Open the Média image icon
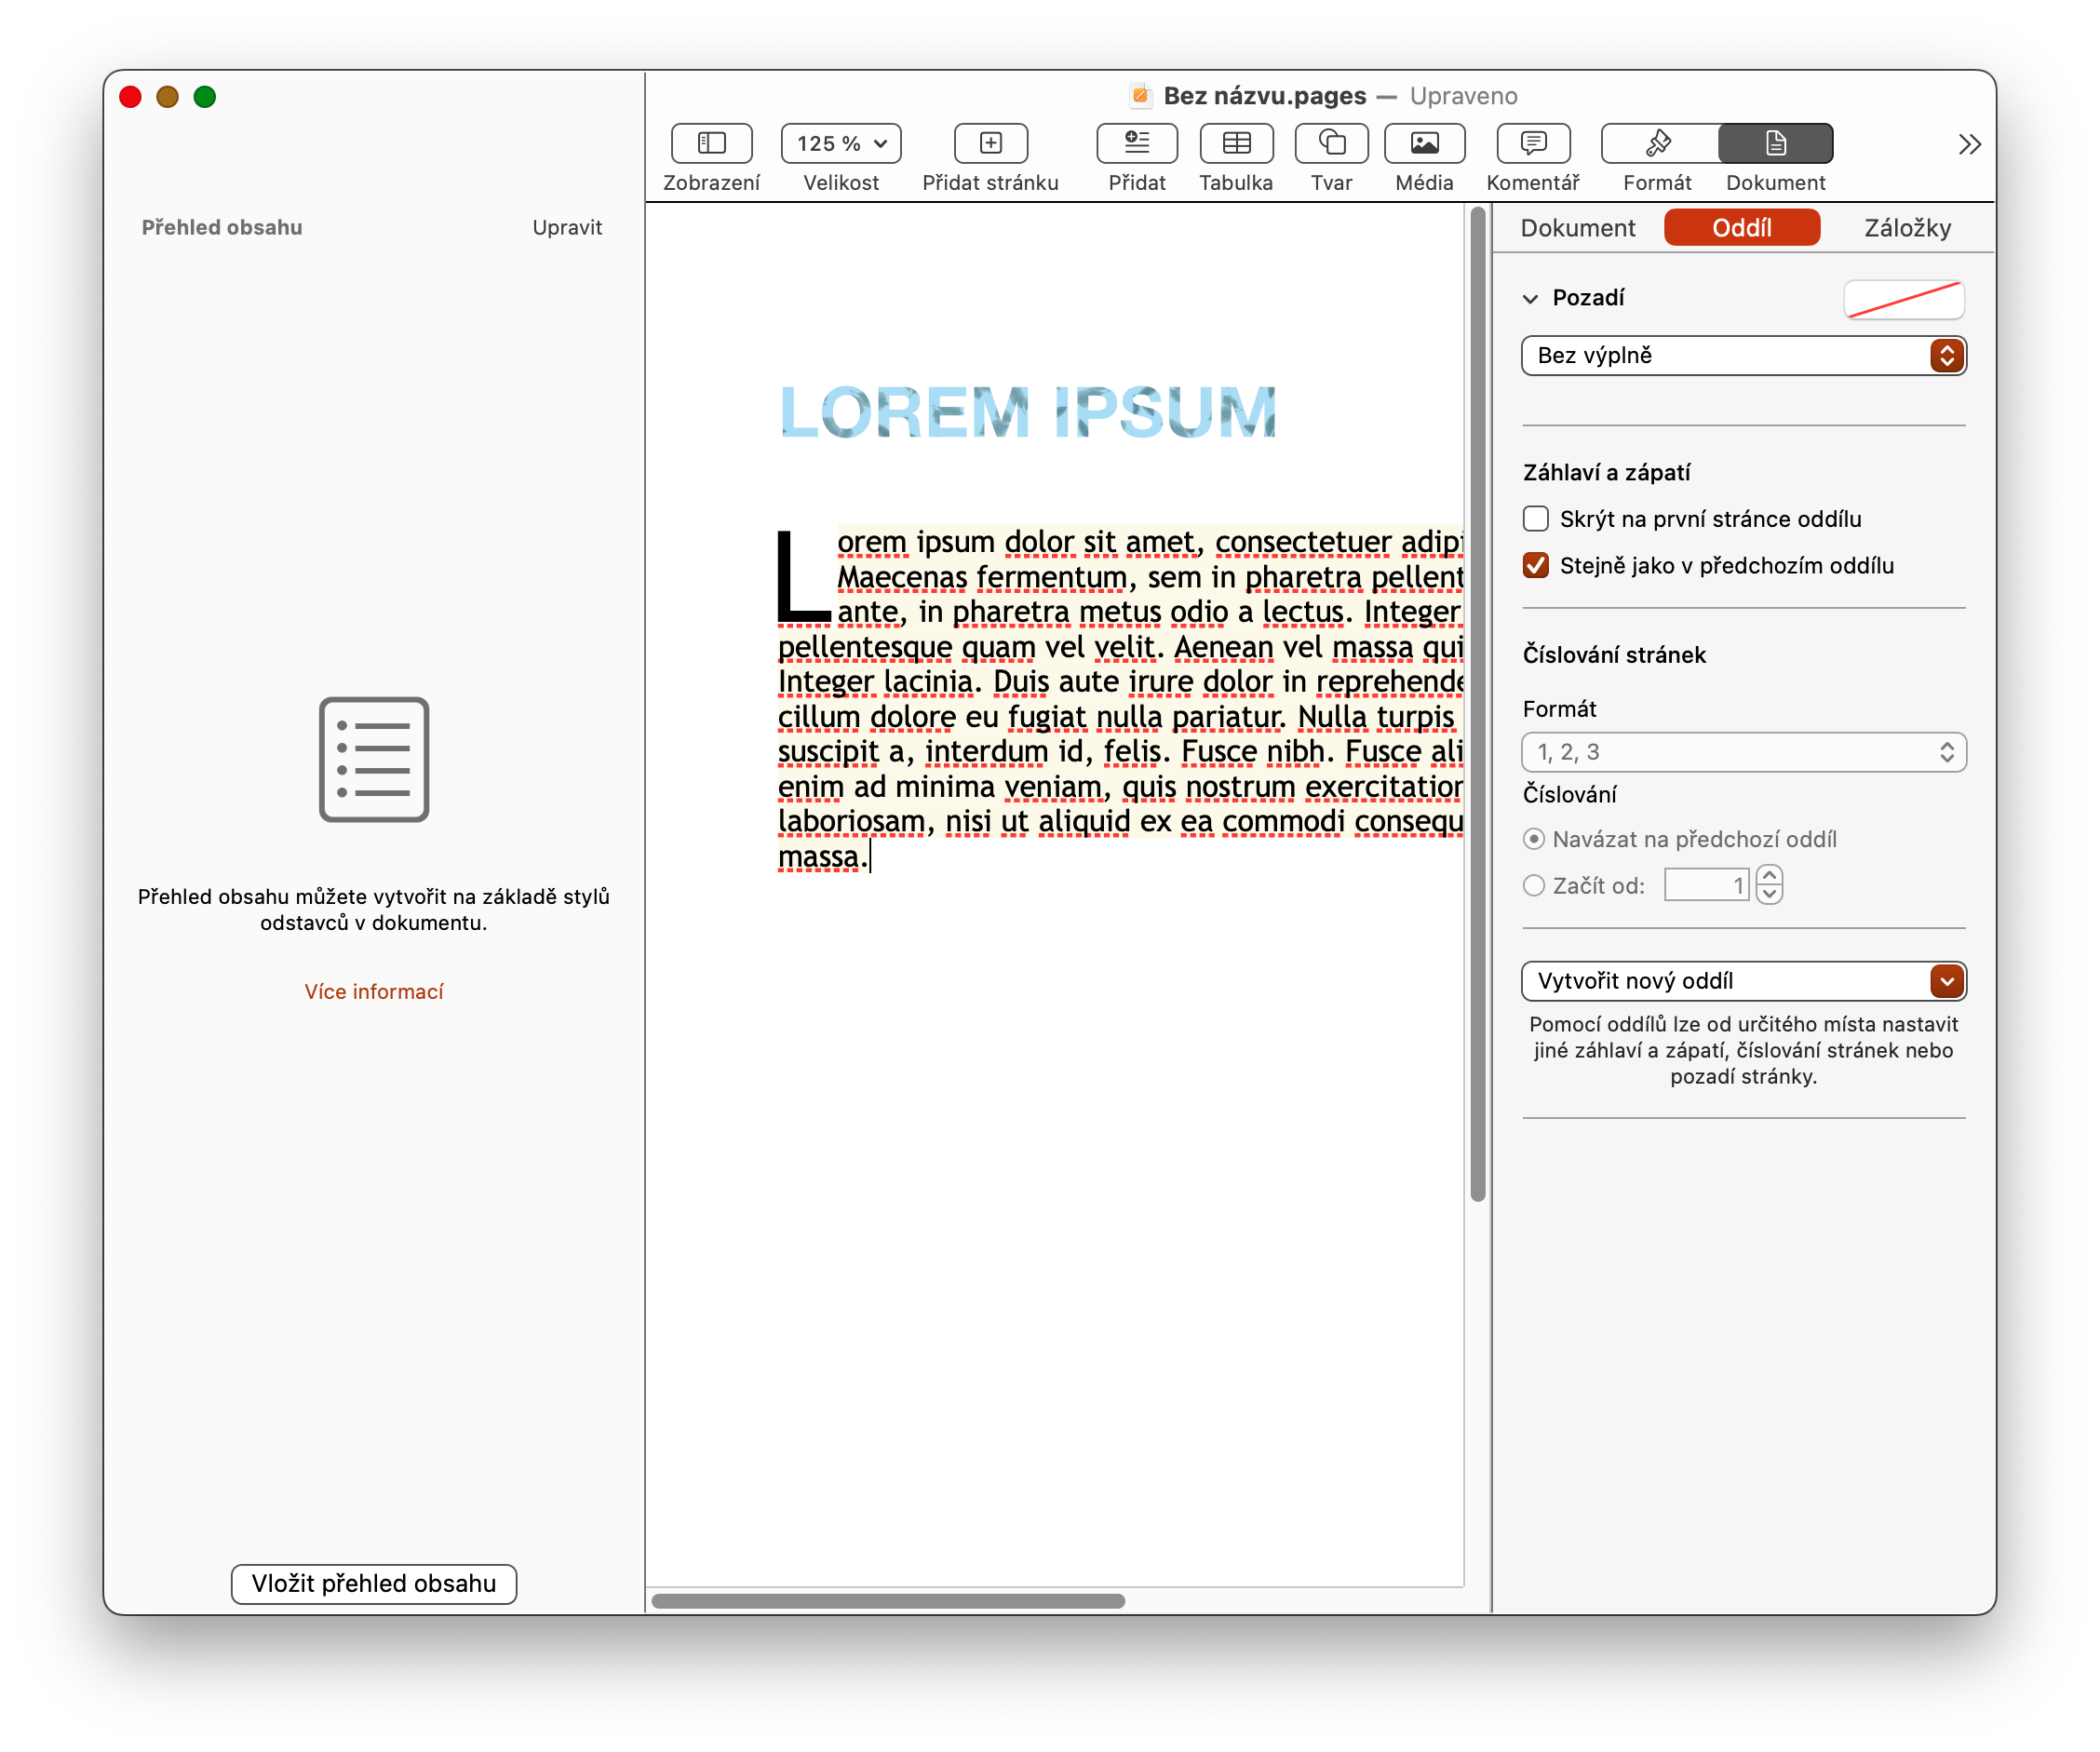Screen dimensions: 2100x1752 click(x=1424, y=143)
